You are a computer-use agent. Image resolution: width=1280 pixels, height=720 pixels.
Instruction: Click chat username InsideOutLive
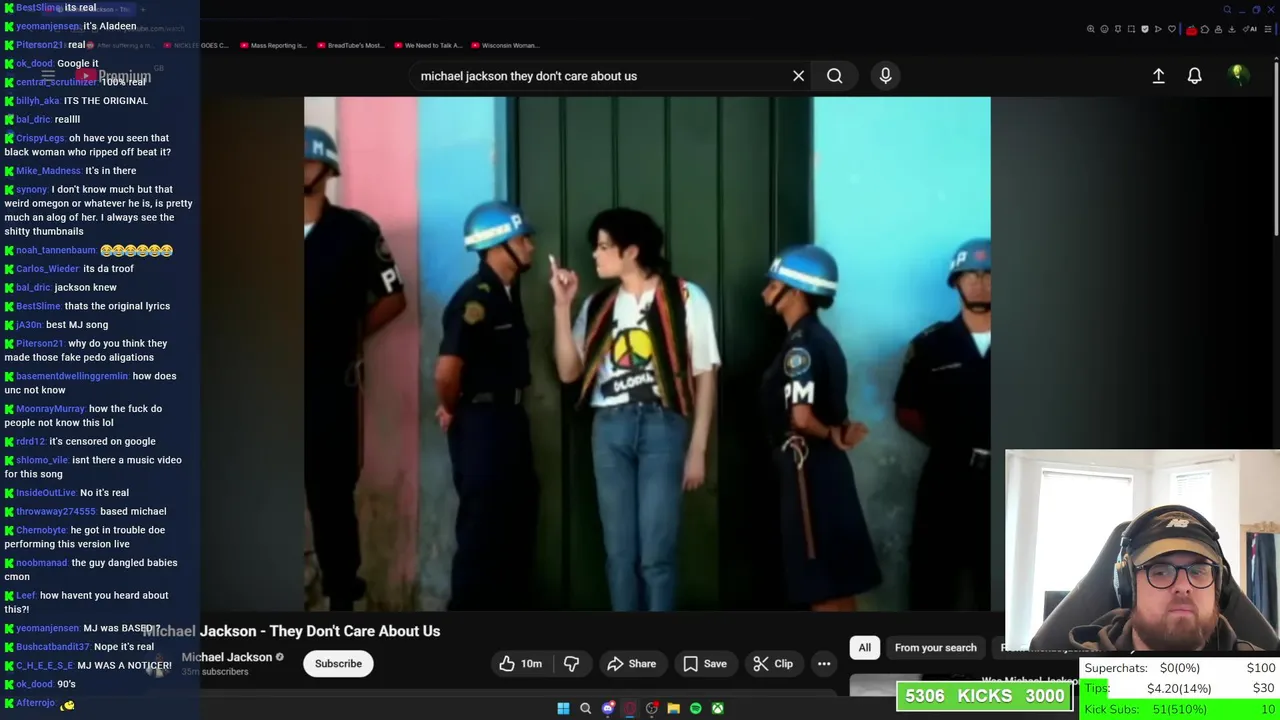tap(46, 492)
